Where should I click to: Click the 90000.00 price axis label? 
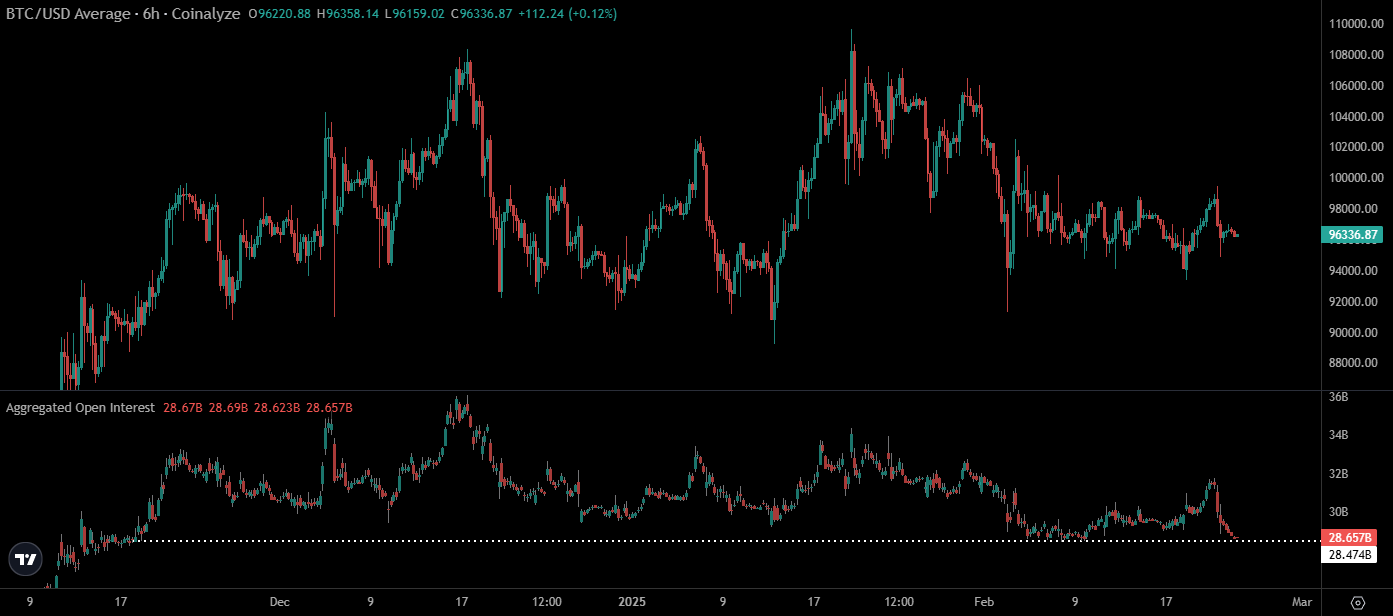[x=1355, y=333]
